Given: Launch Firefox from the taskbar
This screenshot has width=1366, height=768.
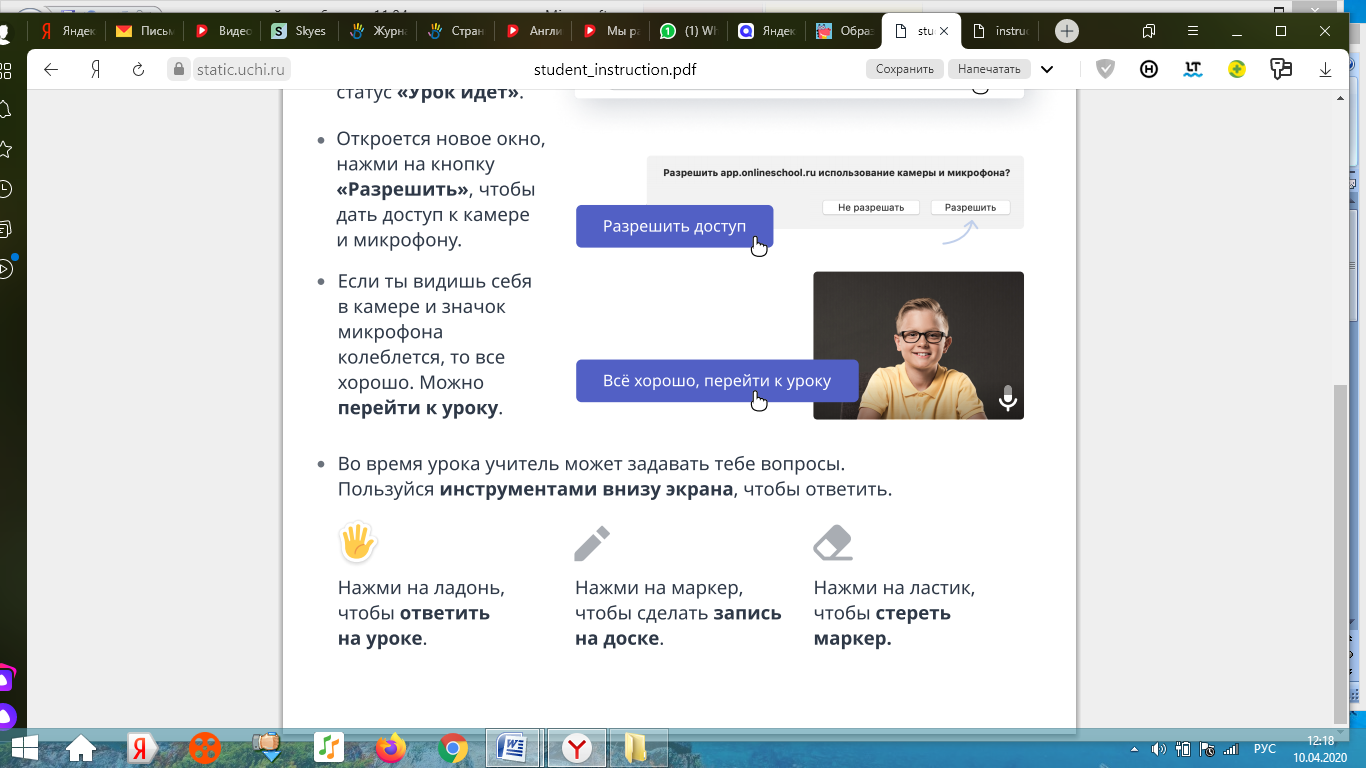Looking at the screenshot, I should (391, 747).
